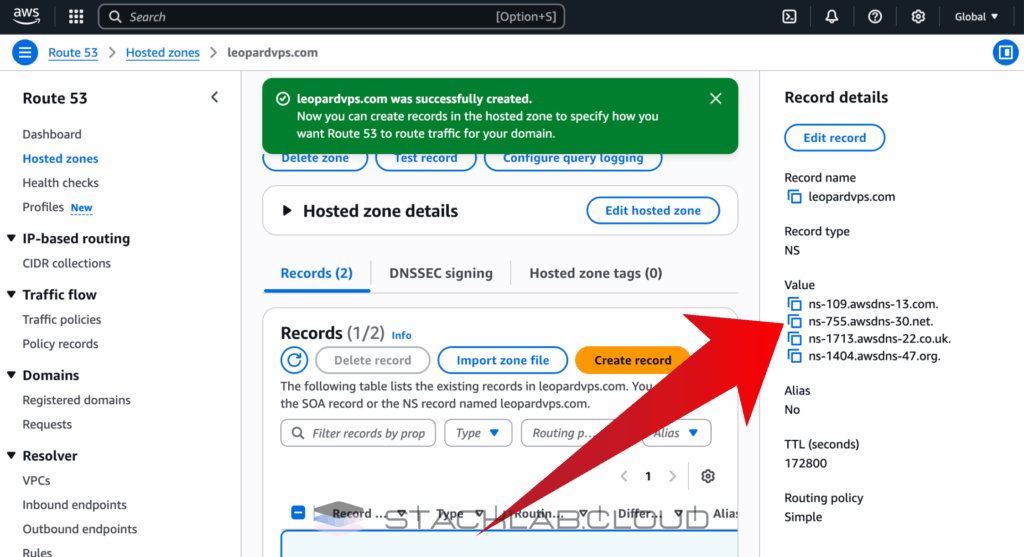Click the Filter records search field
The height and width of the screenshot is (557, 1024).
[x=358, y=433]
